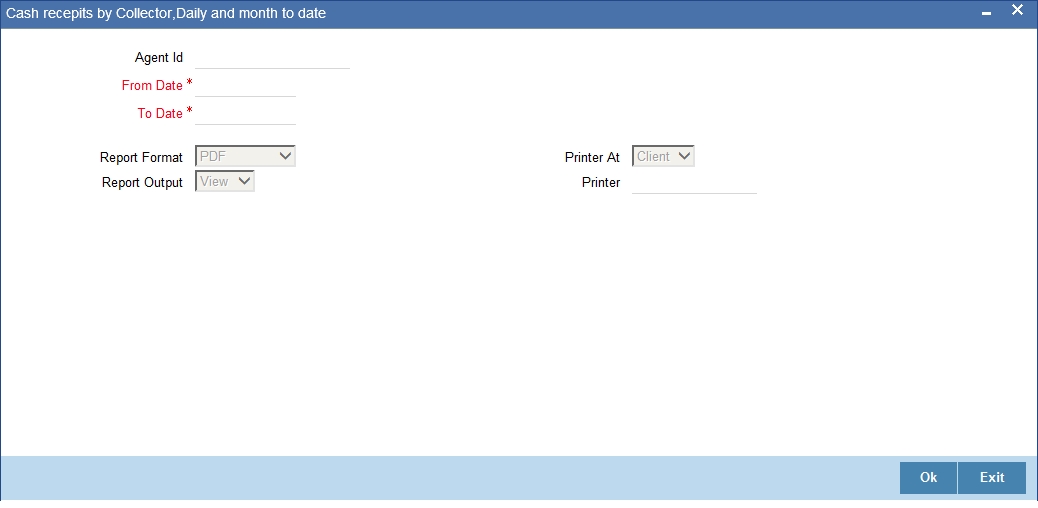Click the Agent Id input field
1038x508 pixels.
tap(272, 58)
